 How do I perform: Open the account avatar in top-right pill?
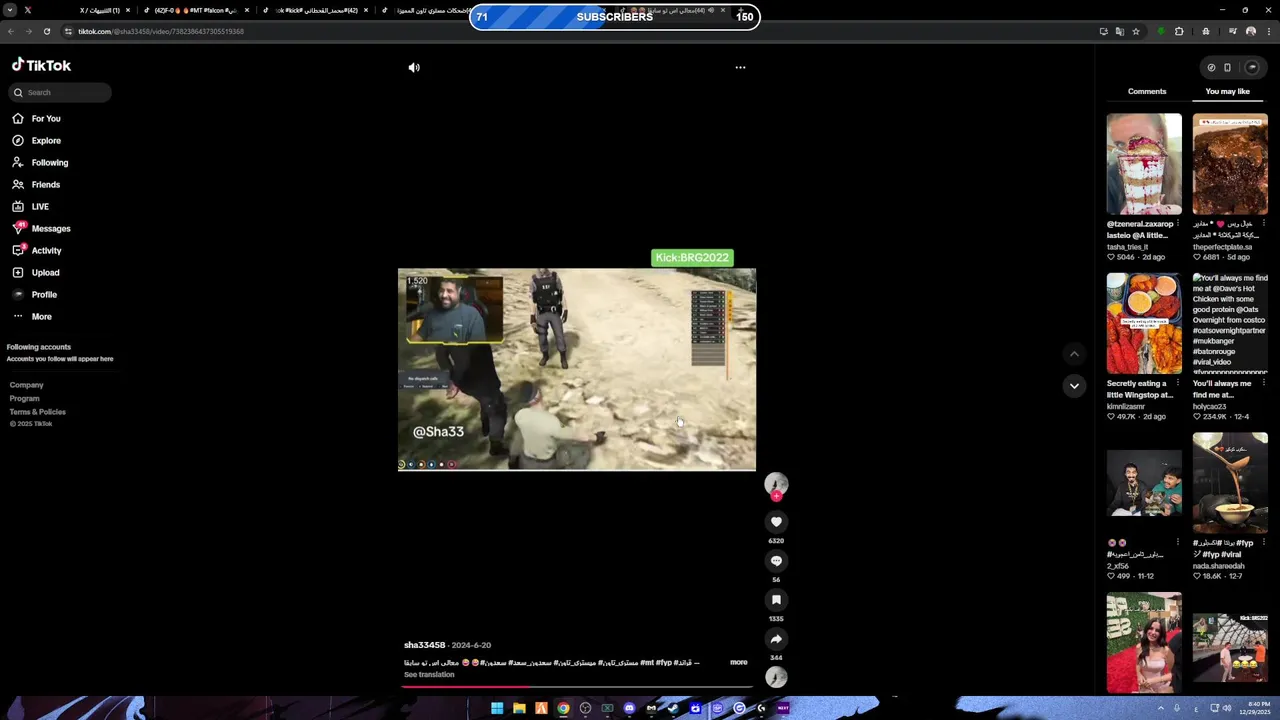[x=1252, y=68]
